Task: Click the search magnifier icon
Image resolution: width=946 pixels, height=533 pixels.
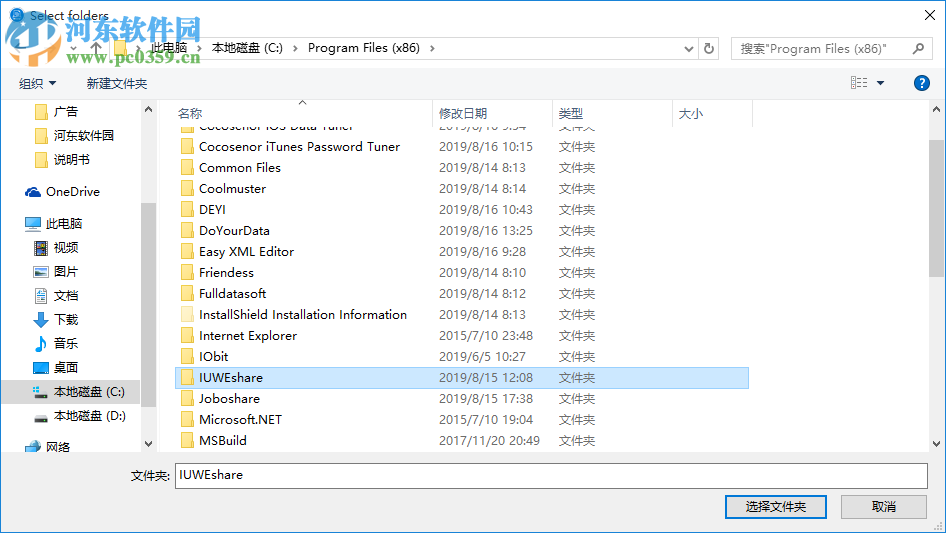Action: coord(918,48)
